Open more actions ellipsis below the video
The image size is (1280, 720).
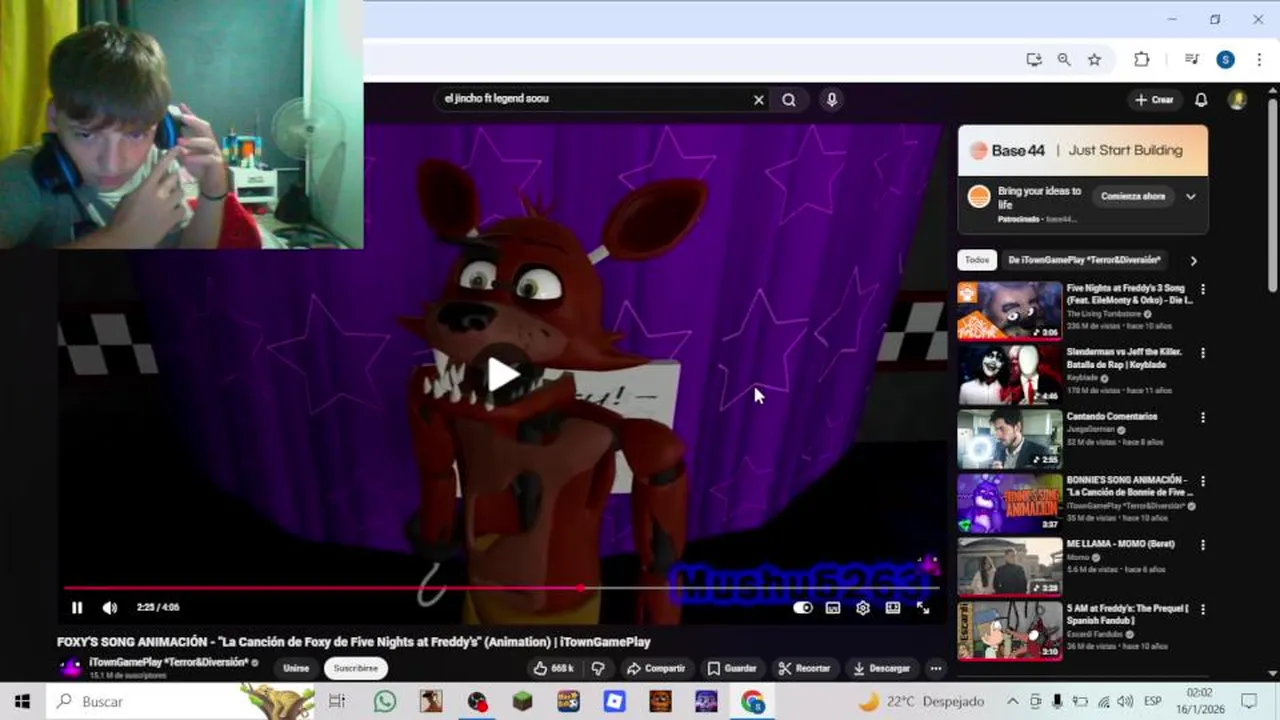(936, 668)
